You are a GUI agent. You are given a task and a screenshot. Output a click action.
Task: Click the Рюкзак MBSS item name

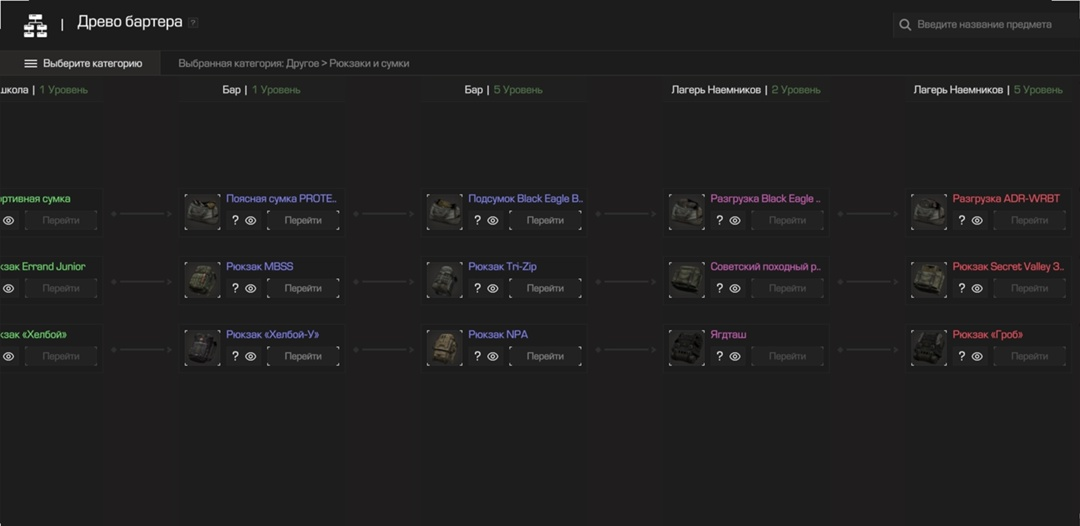click(x=260, y=266)
